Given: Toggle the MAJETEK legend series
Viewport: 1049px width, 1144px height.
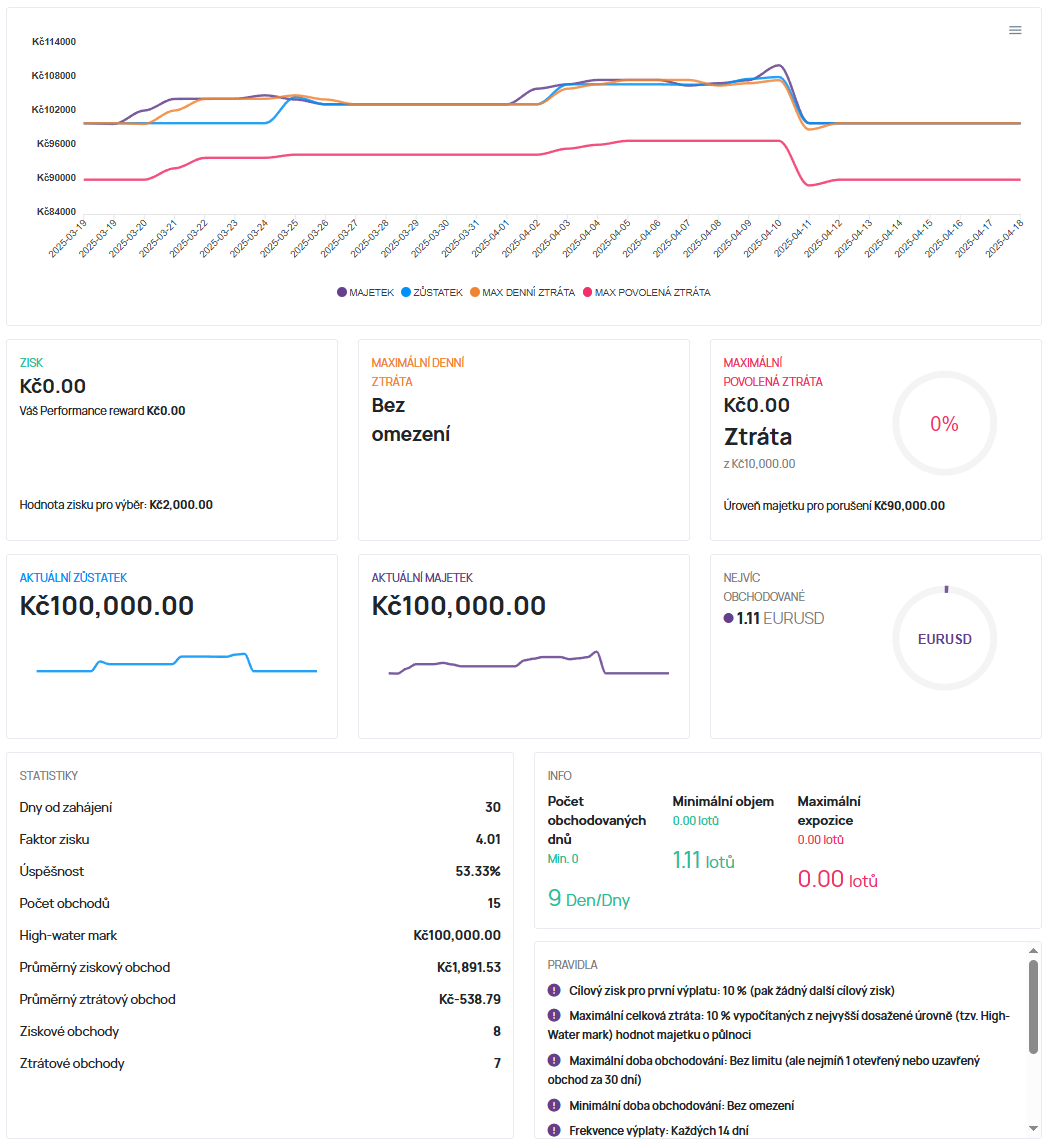Looking at the screenshot, I should click(x=365, y=293).
